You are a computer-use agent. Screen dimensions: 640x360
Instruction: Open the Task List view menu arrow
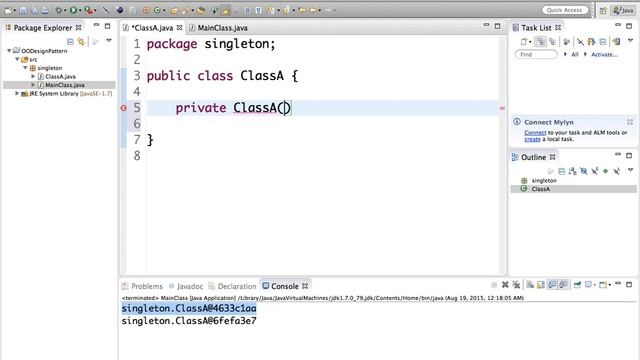click(630, 40)
